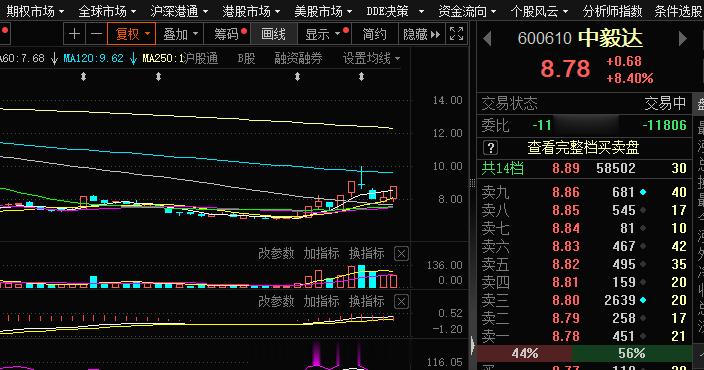Select 卖六 price 8.83 row

pyautogui.click(x=584, y=246)
